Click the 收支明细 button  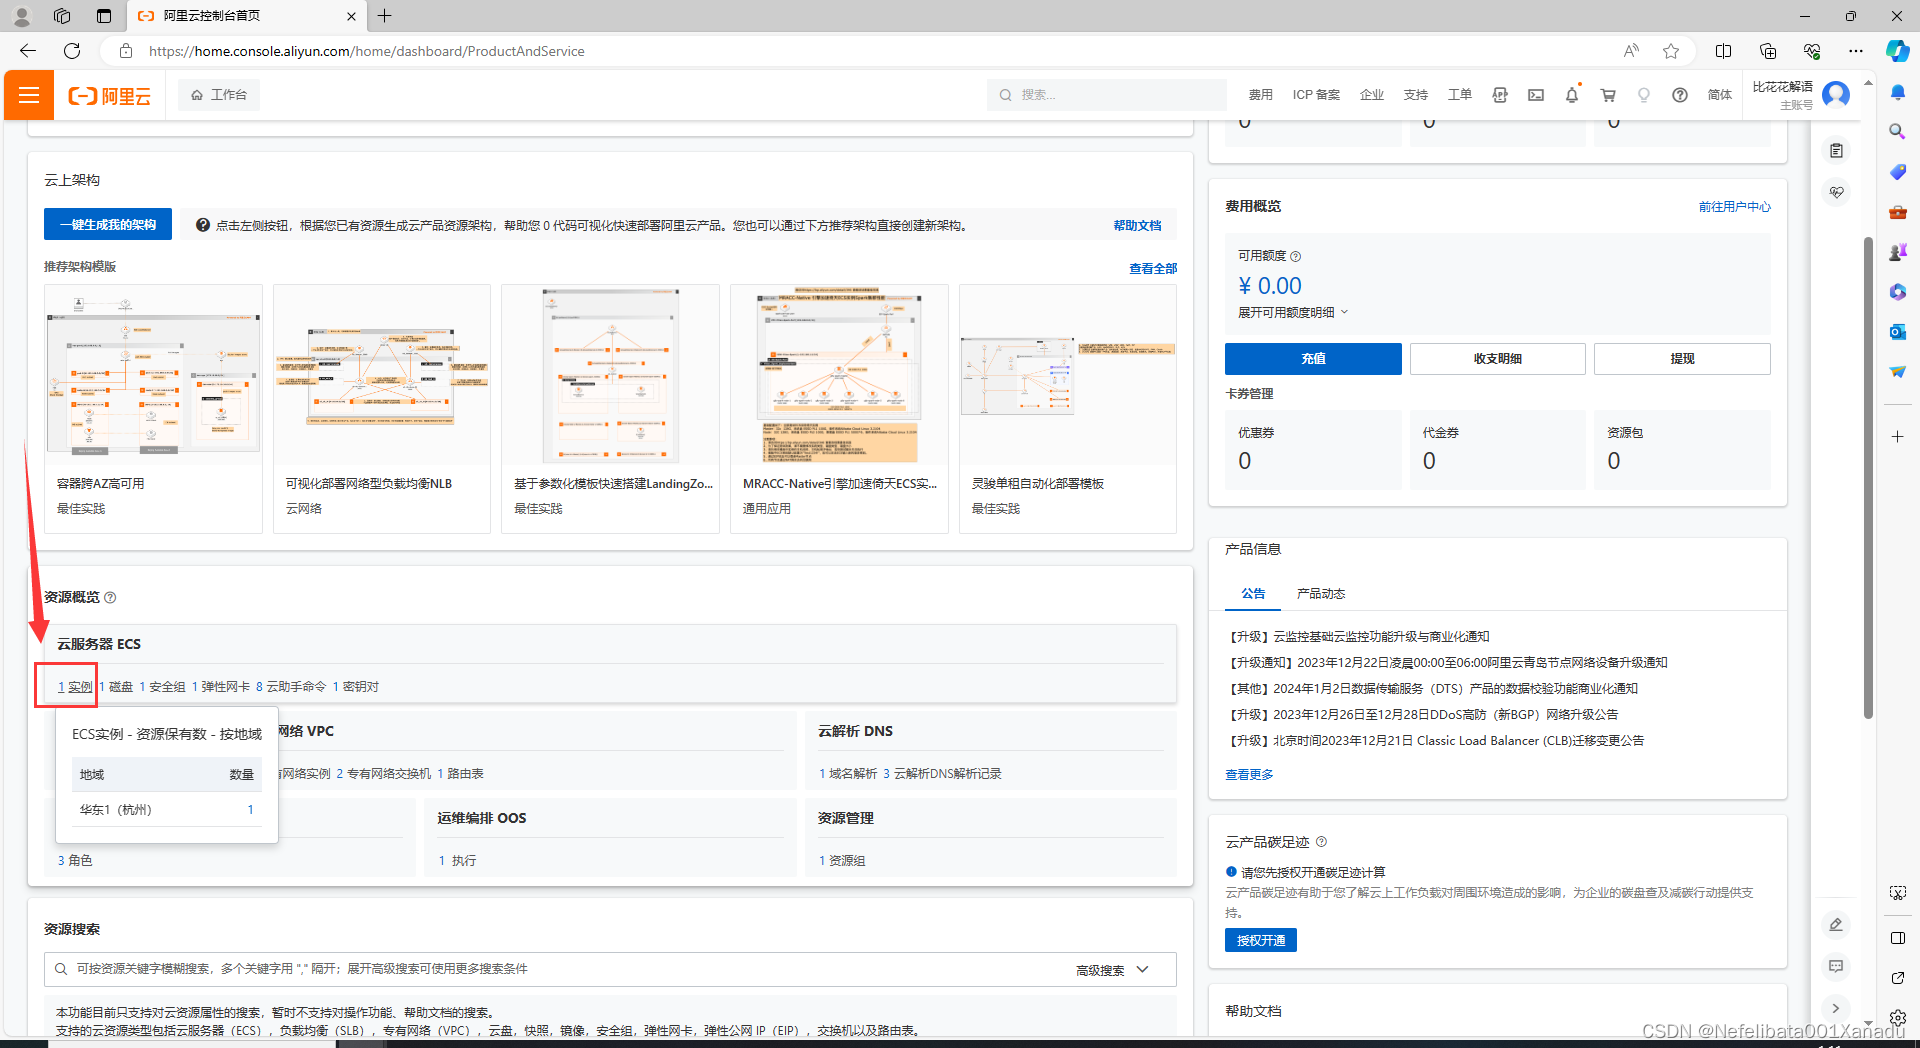pos(1498,359)
